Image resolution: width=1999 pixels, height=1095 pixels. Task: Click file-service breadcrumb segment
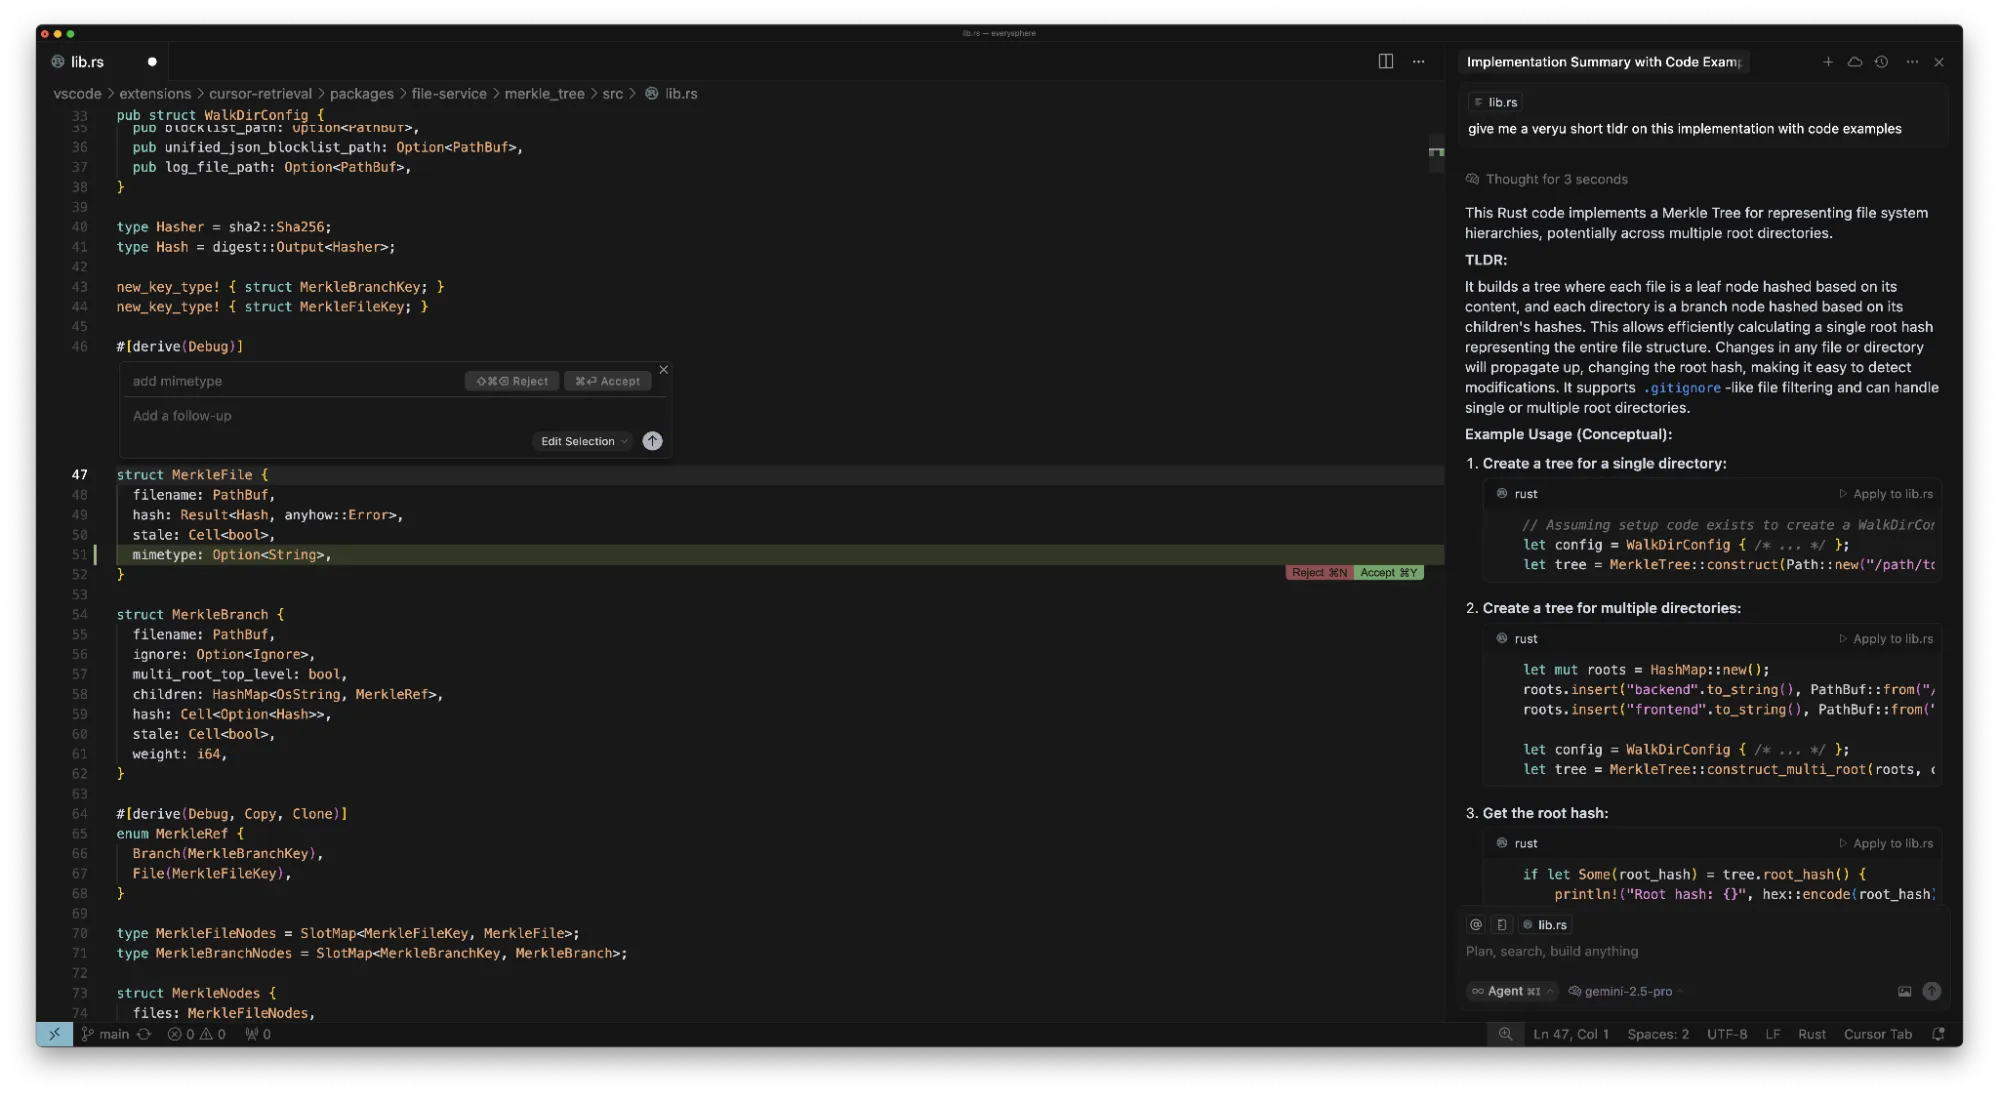(449, 94)
